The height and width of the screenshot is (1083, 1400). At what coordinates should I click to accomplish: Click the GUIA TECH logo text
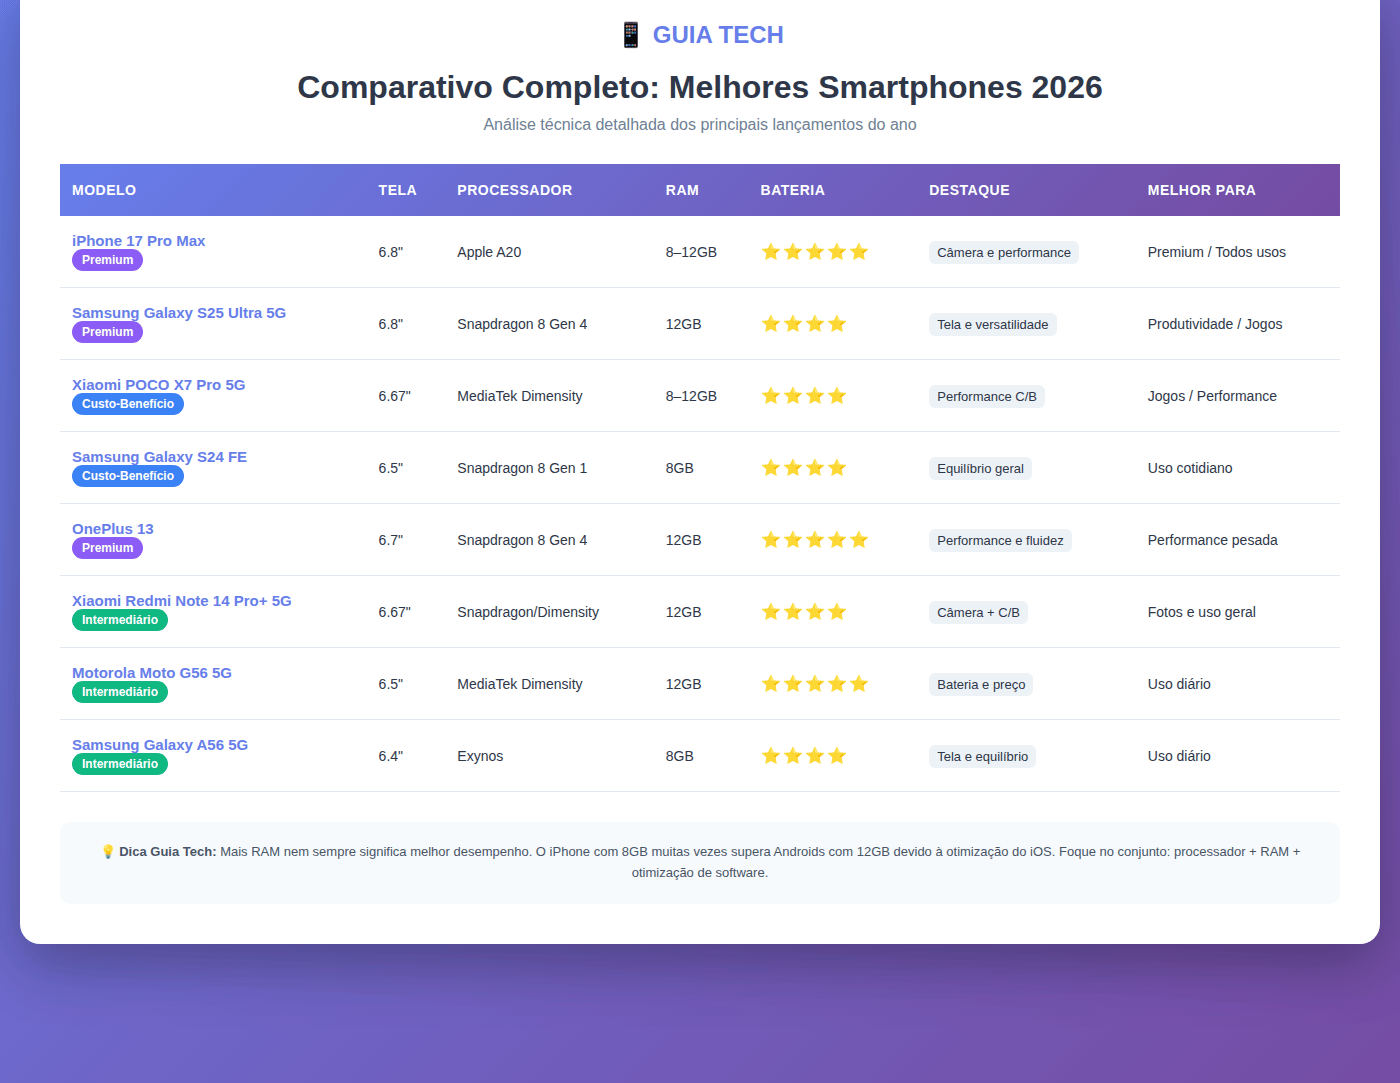[x=718, y=35]
